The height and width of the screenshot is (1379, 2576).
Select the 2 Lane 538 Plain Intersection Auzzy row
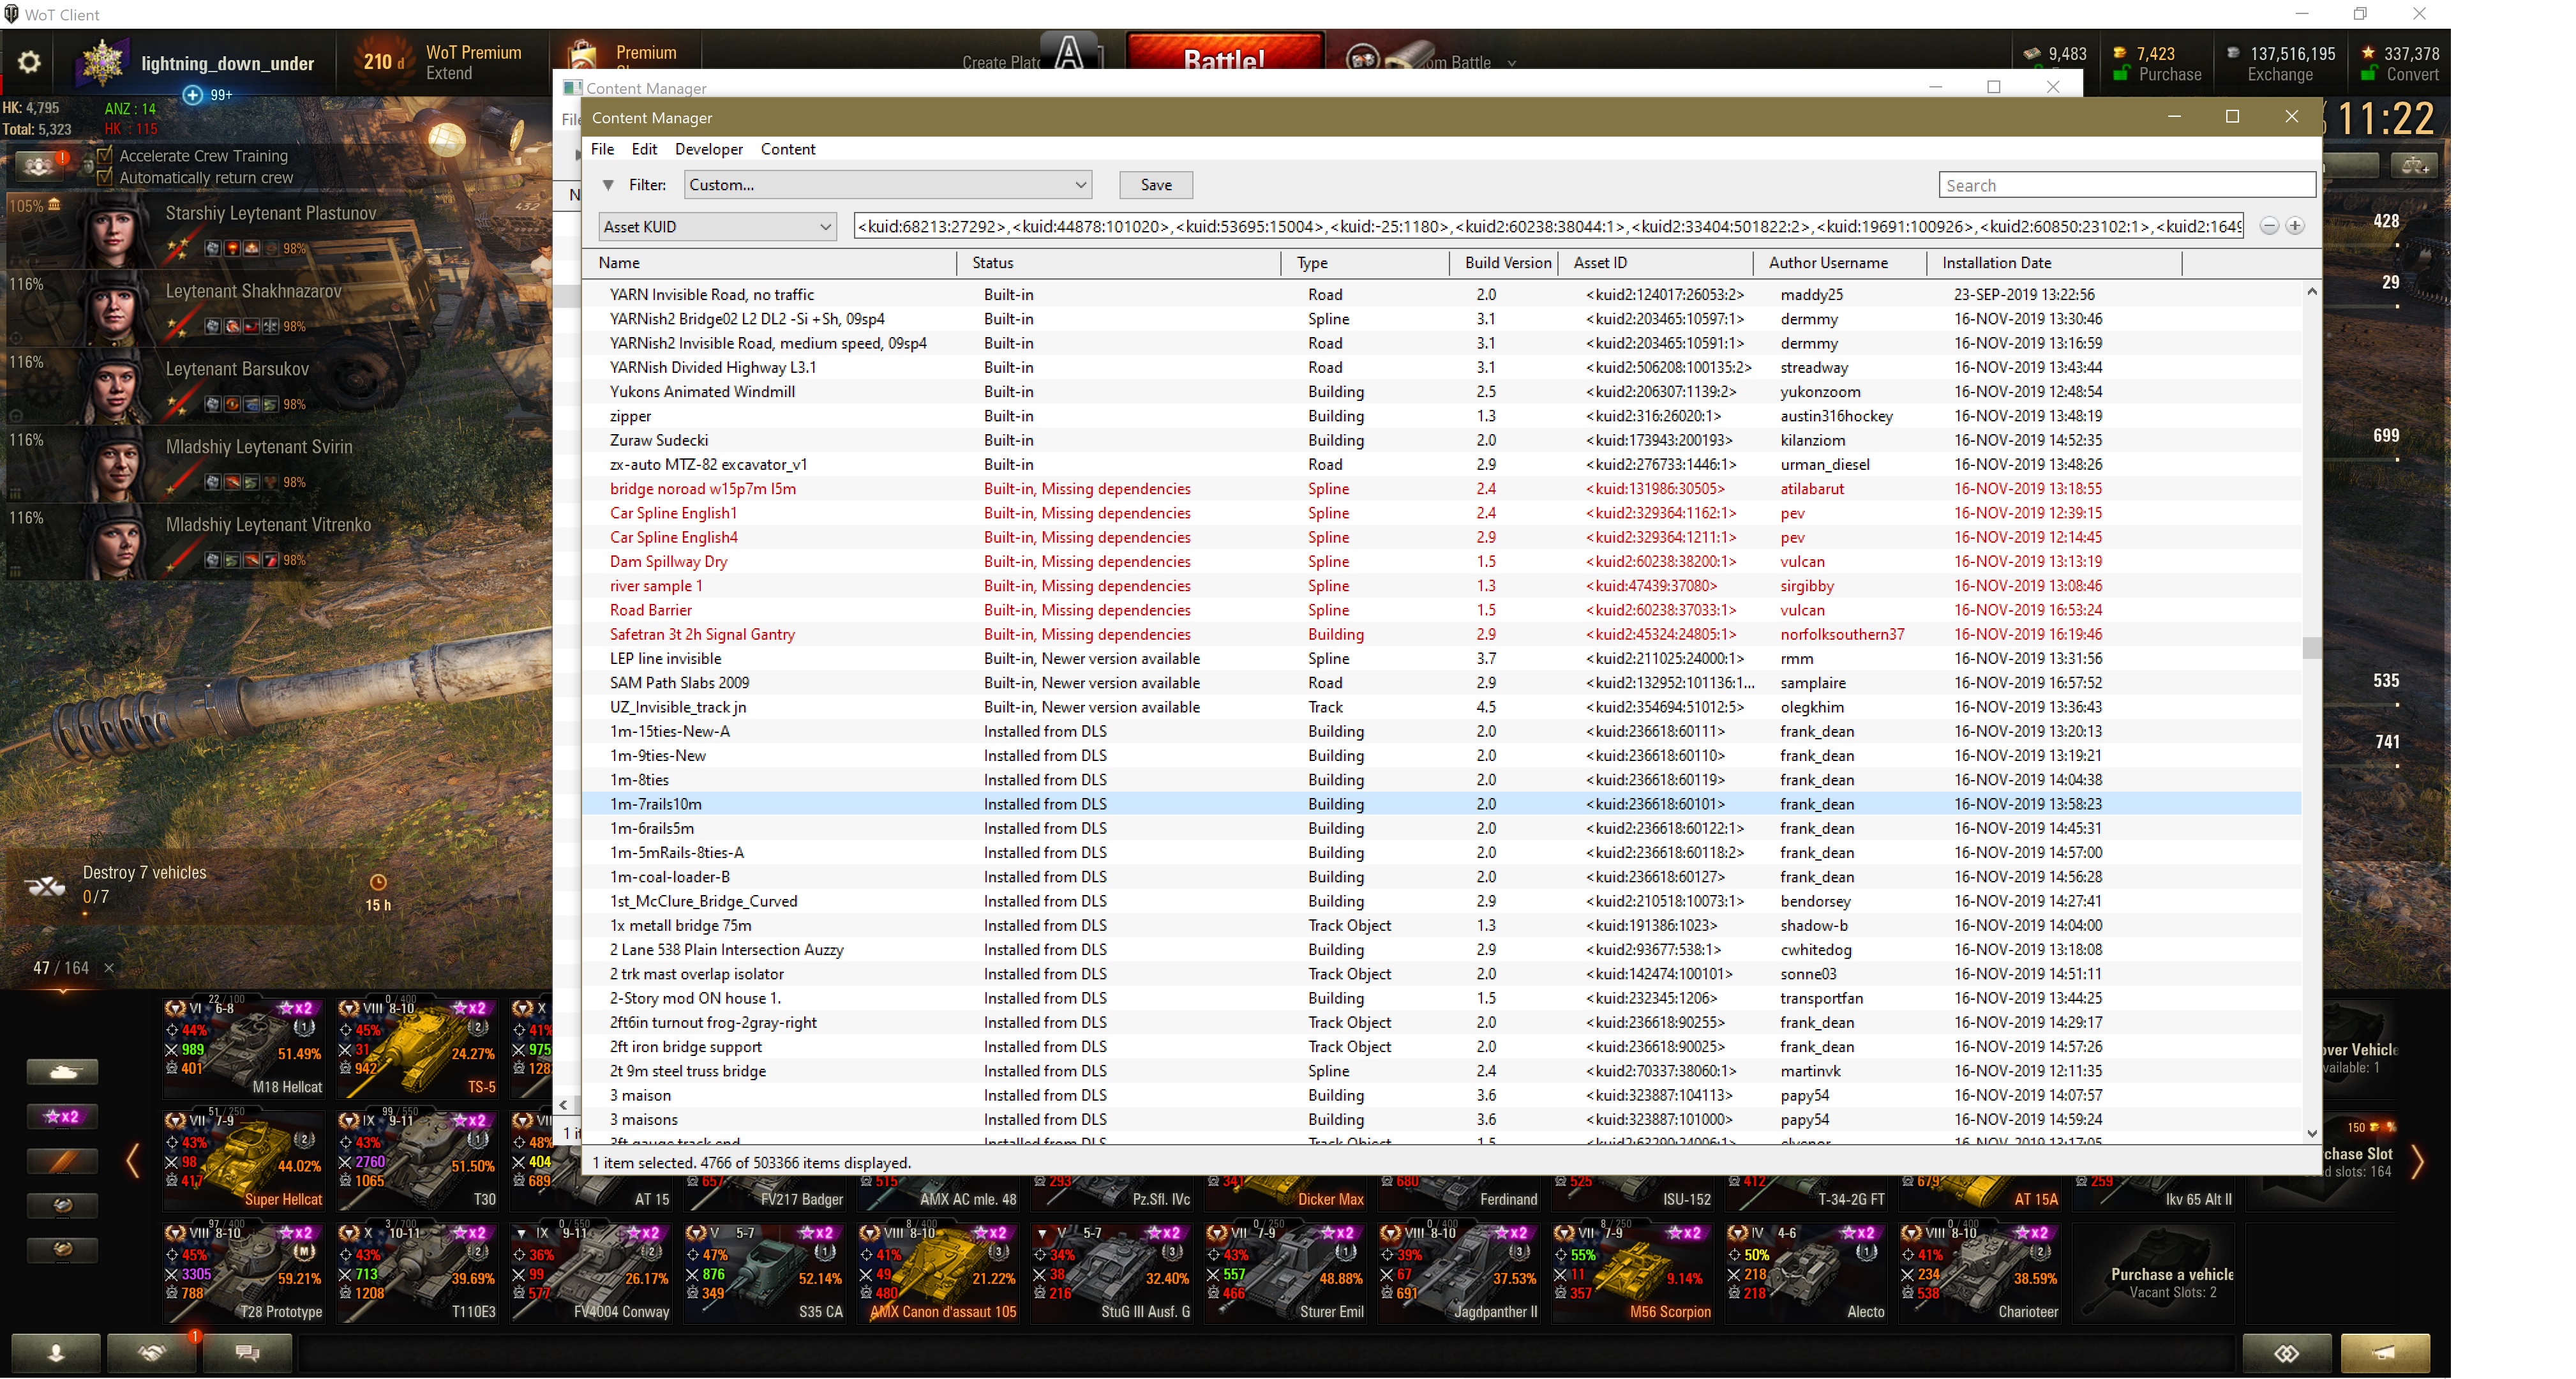point(1441,950)
